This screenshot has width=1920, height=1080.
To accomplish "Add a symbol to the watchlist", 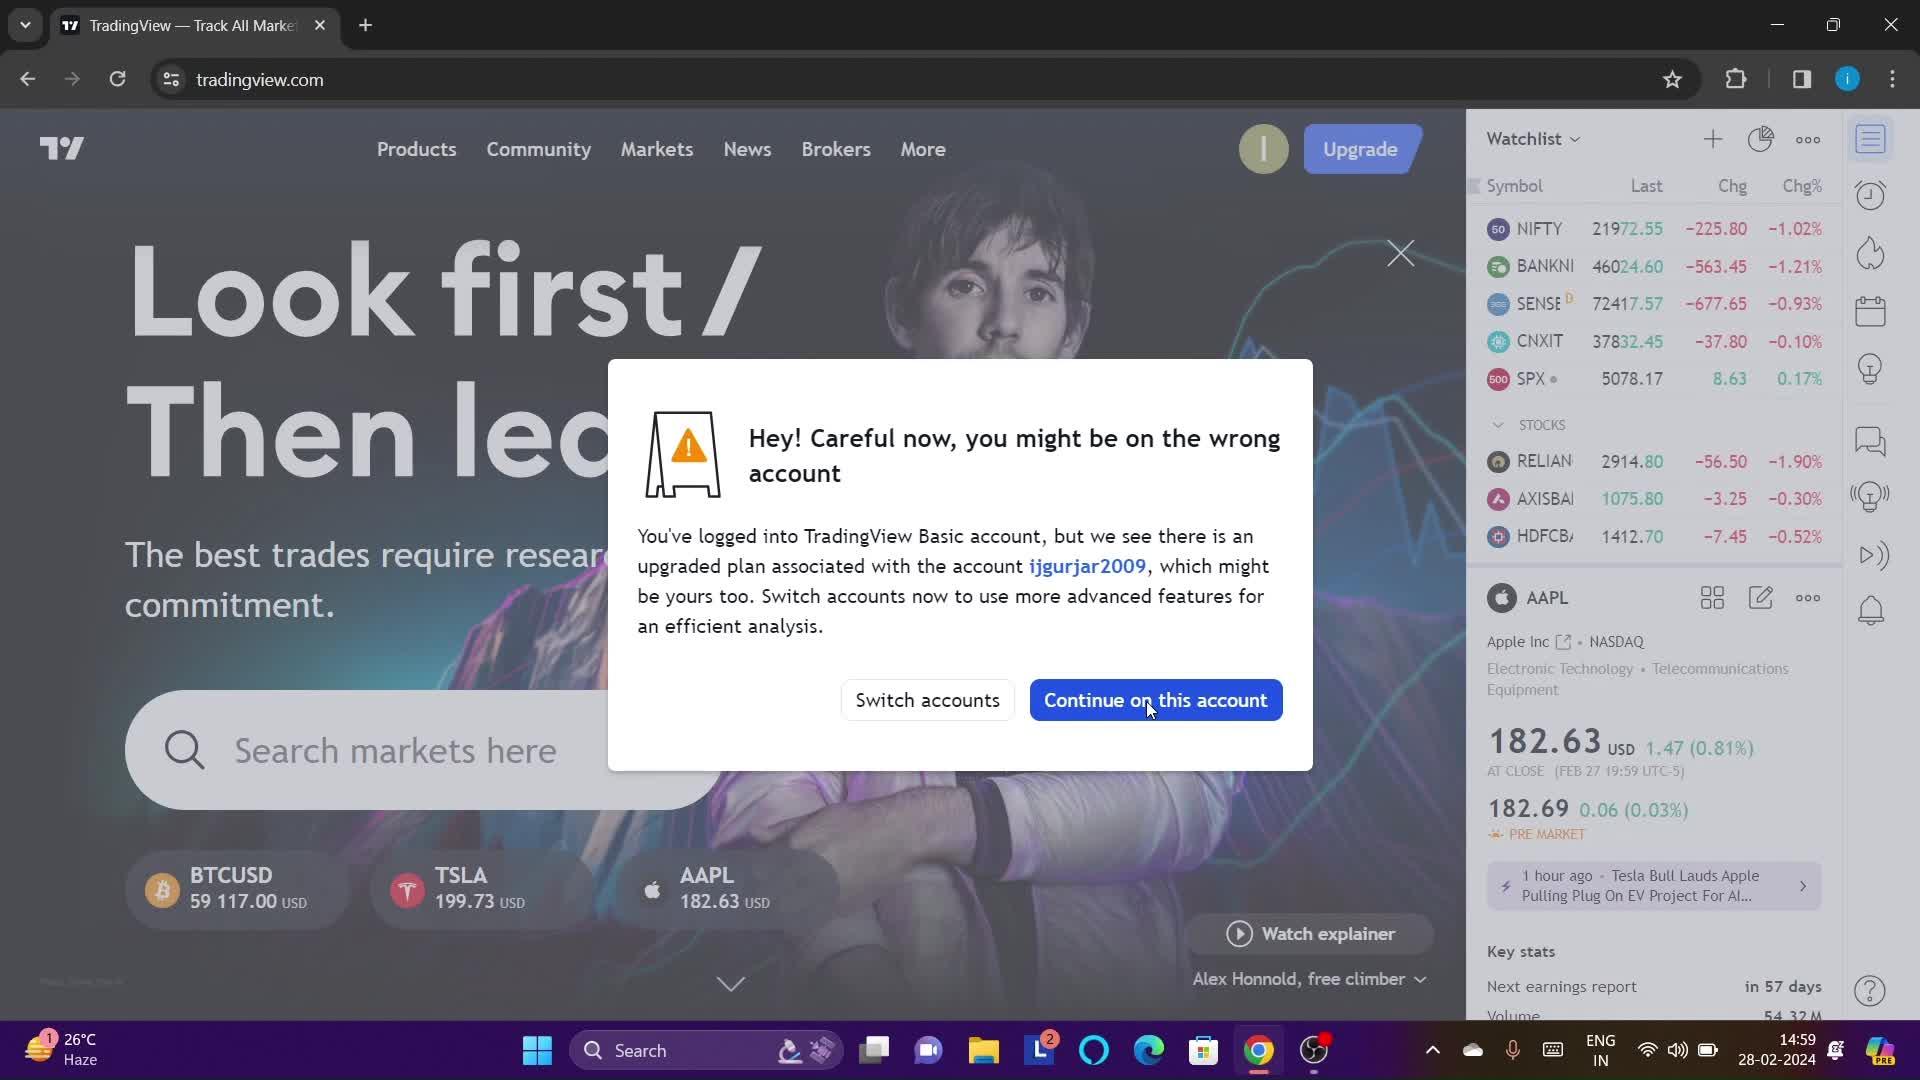I will [1713, 139].
